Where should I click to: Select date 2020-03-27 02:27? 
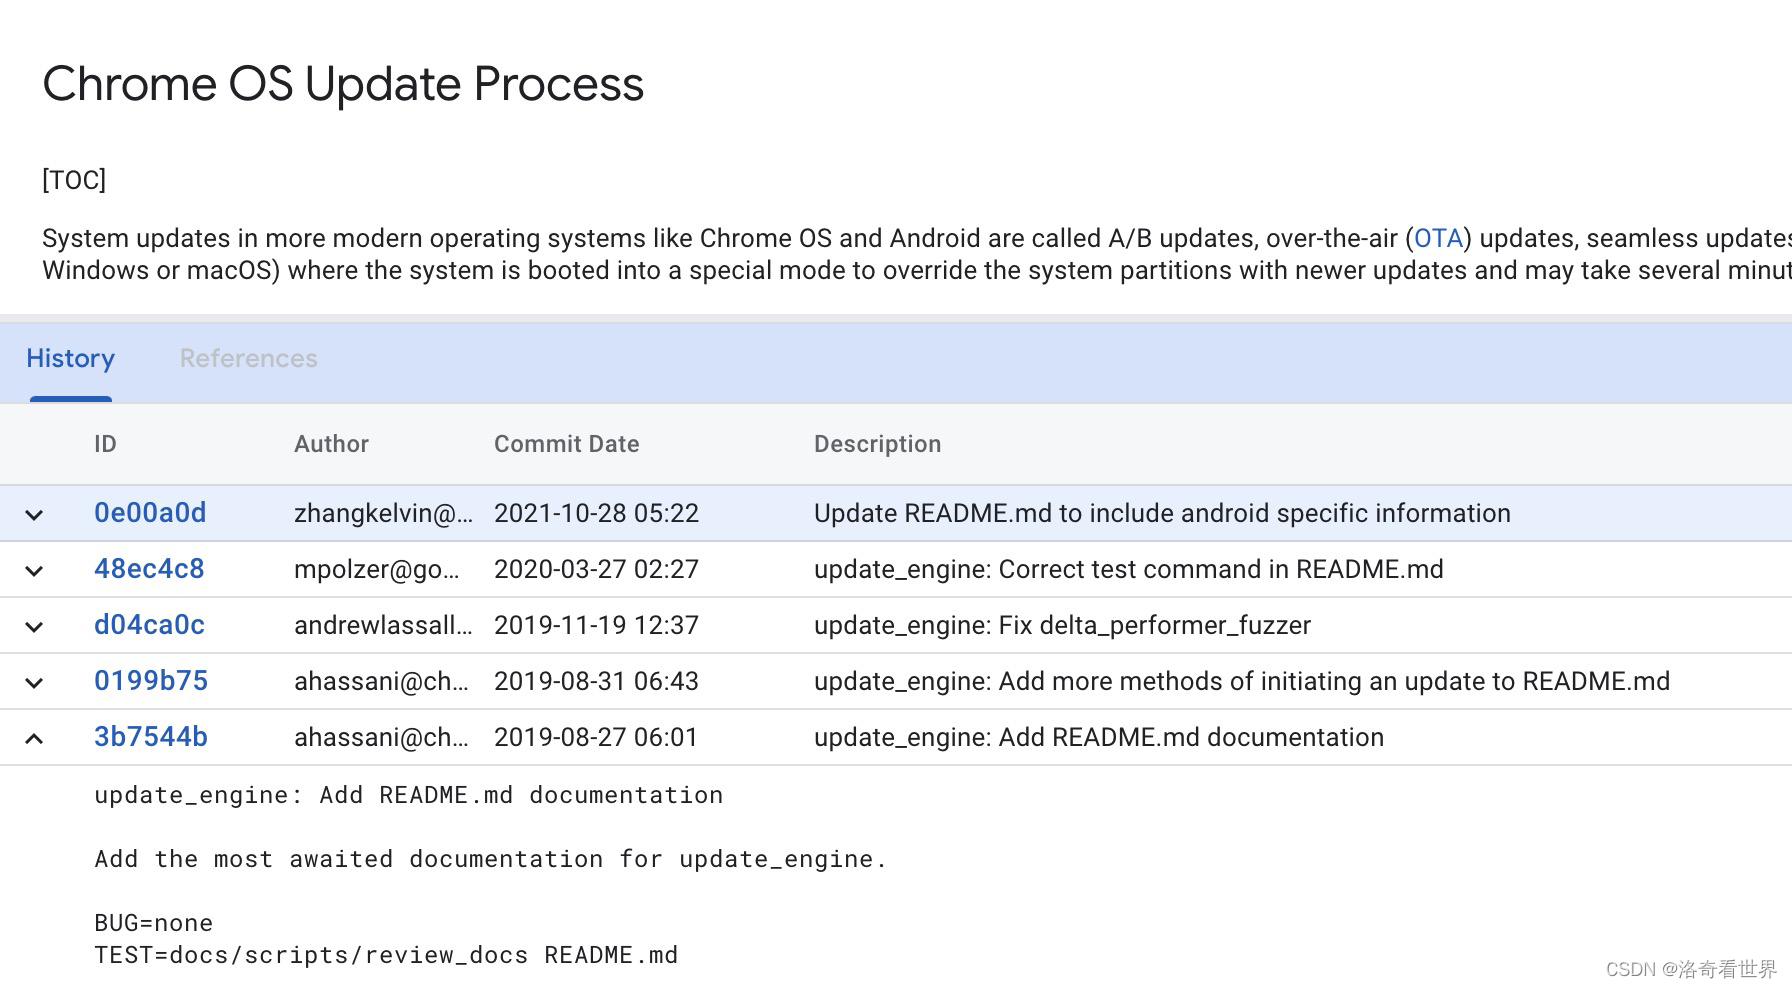[596, 569]
